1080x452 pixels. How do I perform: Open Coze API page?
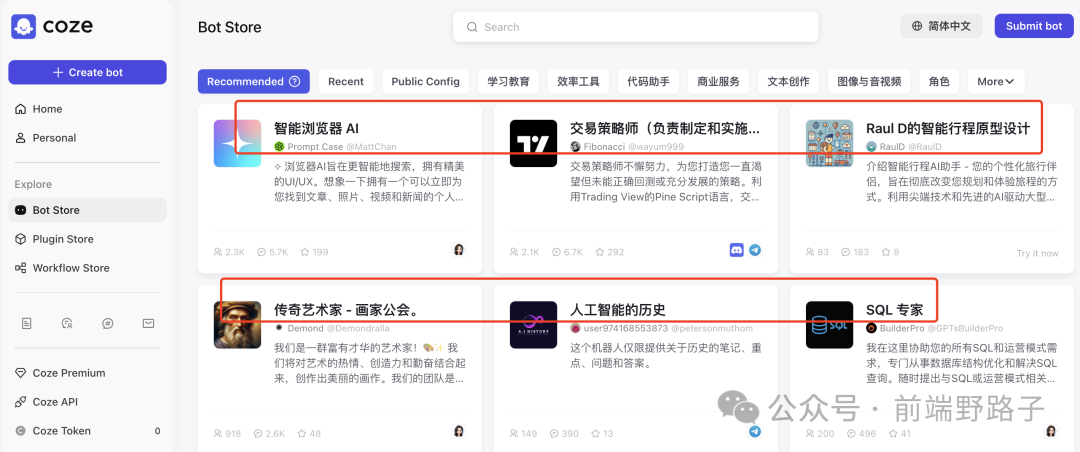pos(87,402)
